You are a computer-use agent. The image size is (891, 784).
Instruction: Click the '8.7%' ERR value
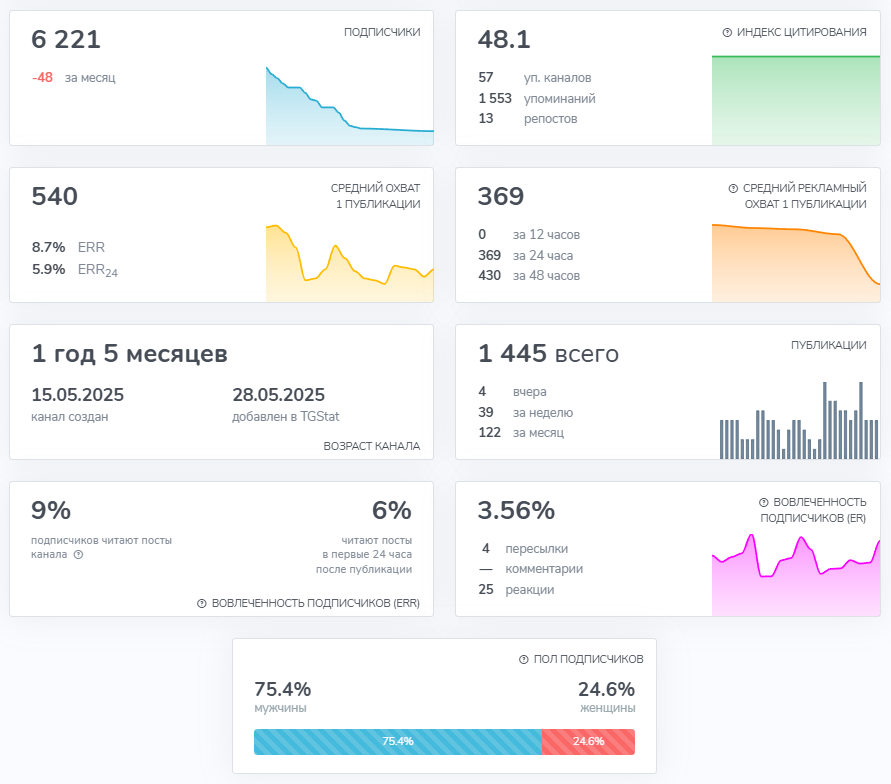point(48,247)
